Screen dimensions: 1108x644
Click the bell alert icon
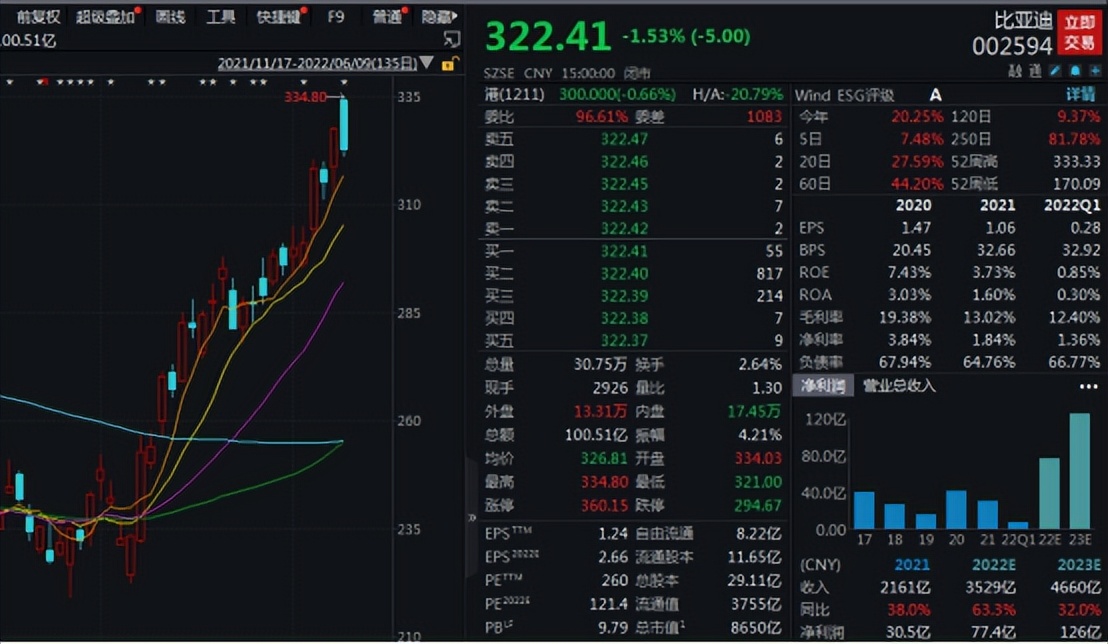[x=1076, y=71]
